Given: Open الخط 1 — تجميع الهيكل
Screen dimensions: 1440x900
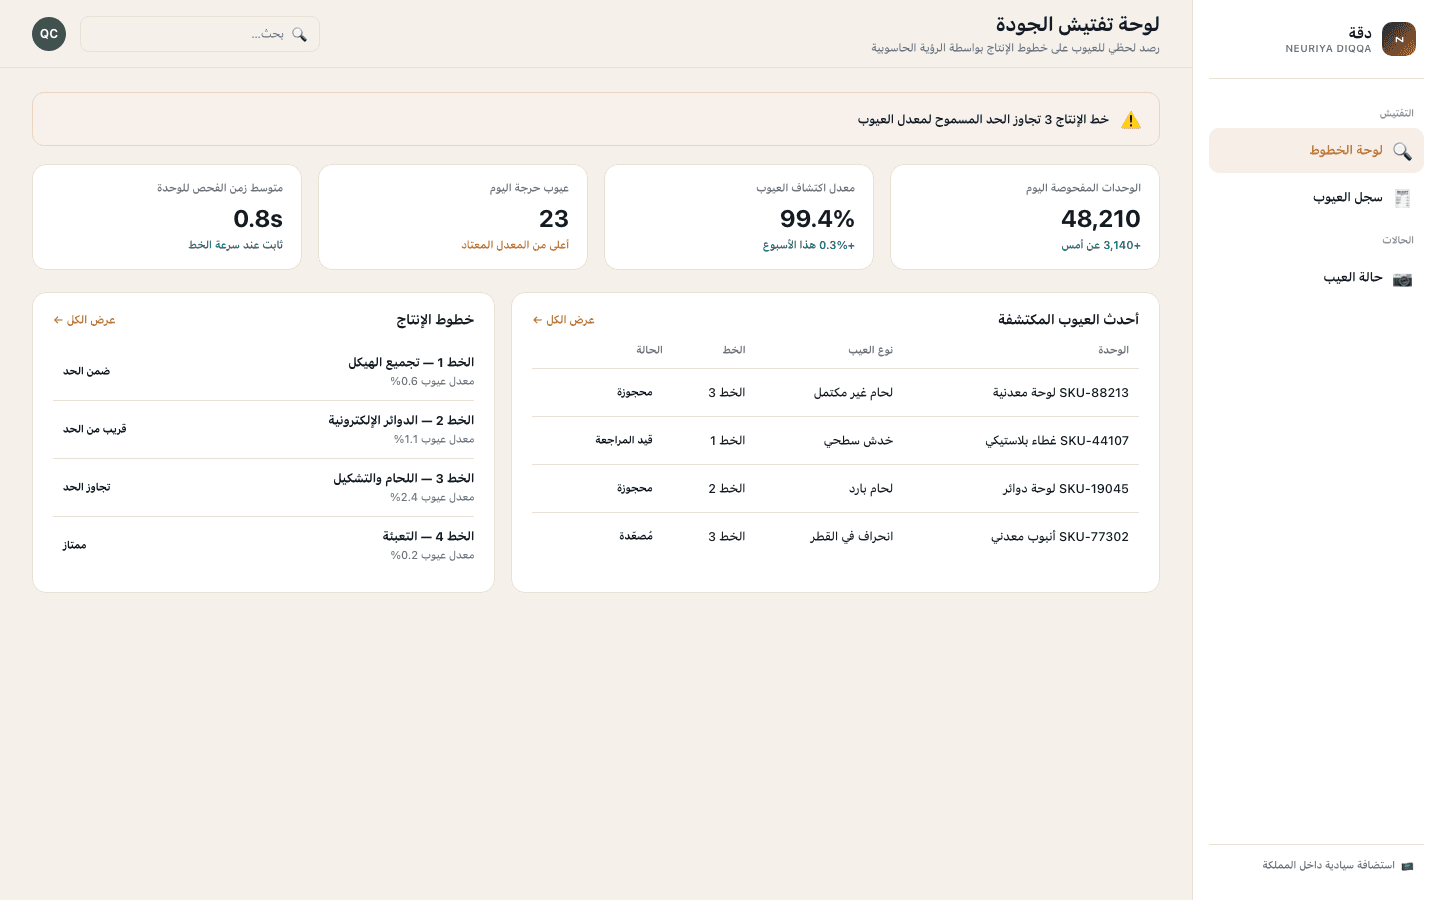Looking at the screenshot, I should 264,372.
